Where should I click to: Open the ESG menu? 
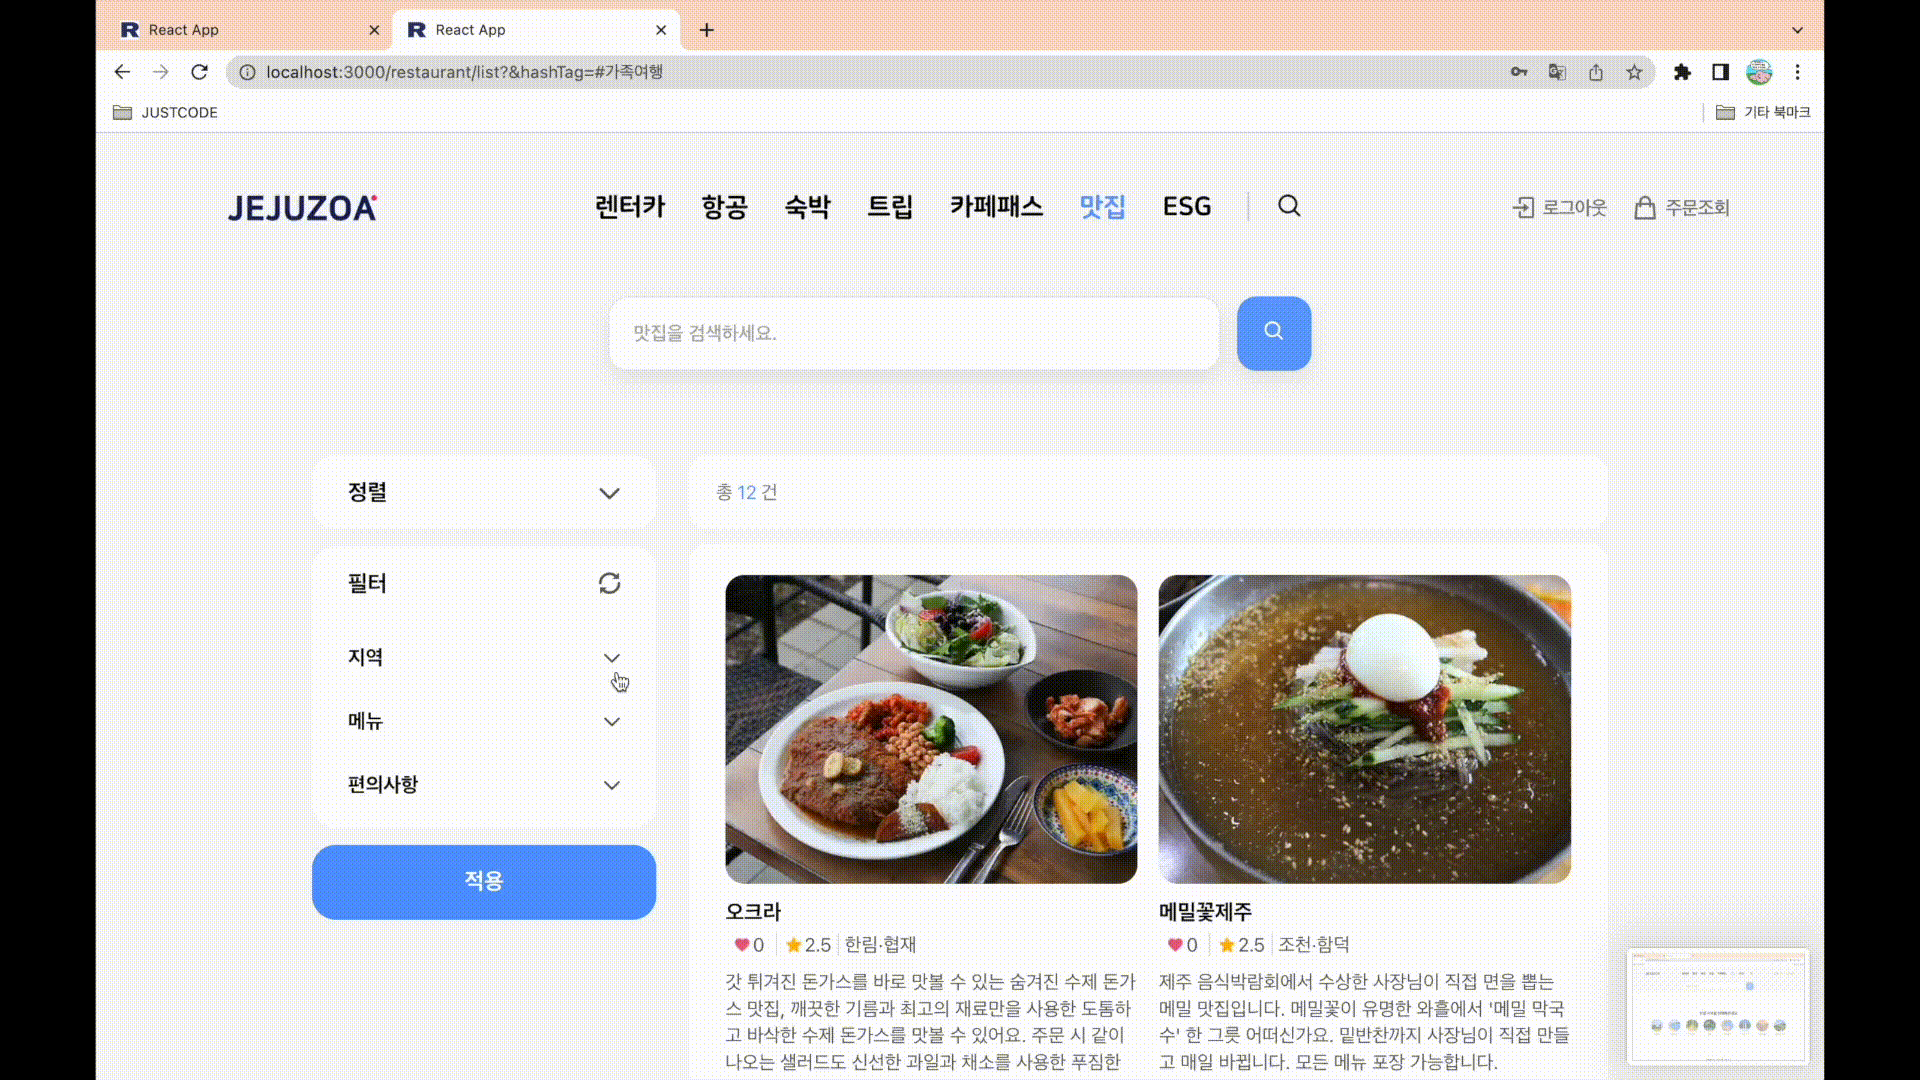coord(1187,206)
